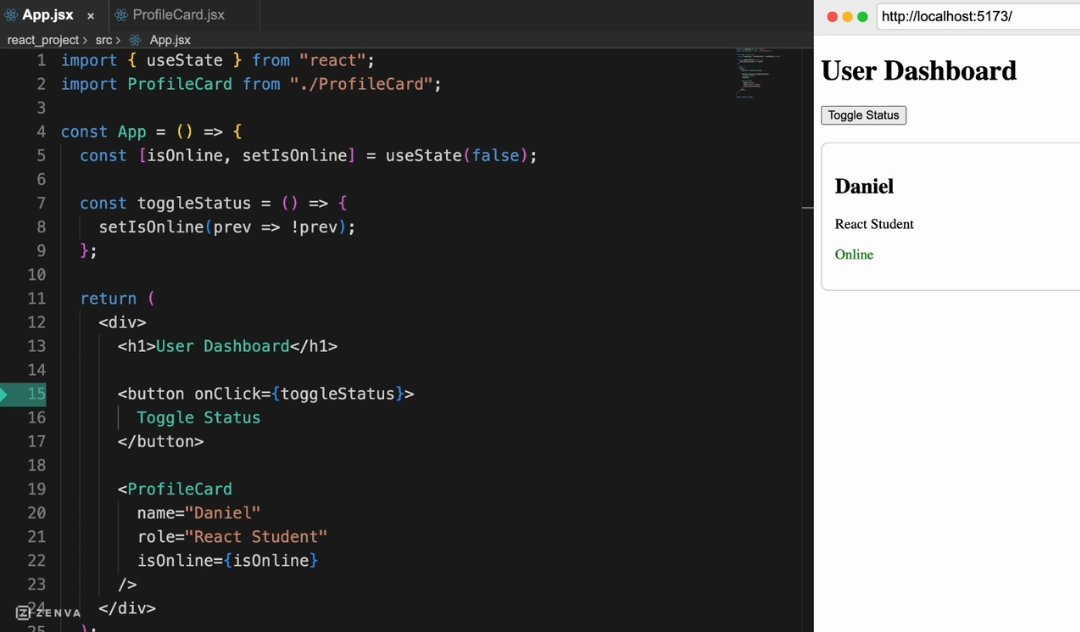Click the "Daniel" name prop value
This screenshot has width=1080, height=632.
(x=222, y=513)
